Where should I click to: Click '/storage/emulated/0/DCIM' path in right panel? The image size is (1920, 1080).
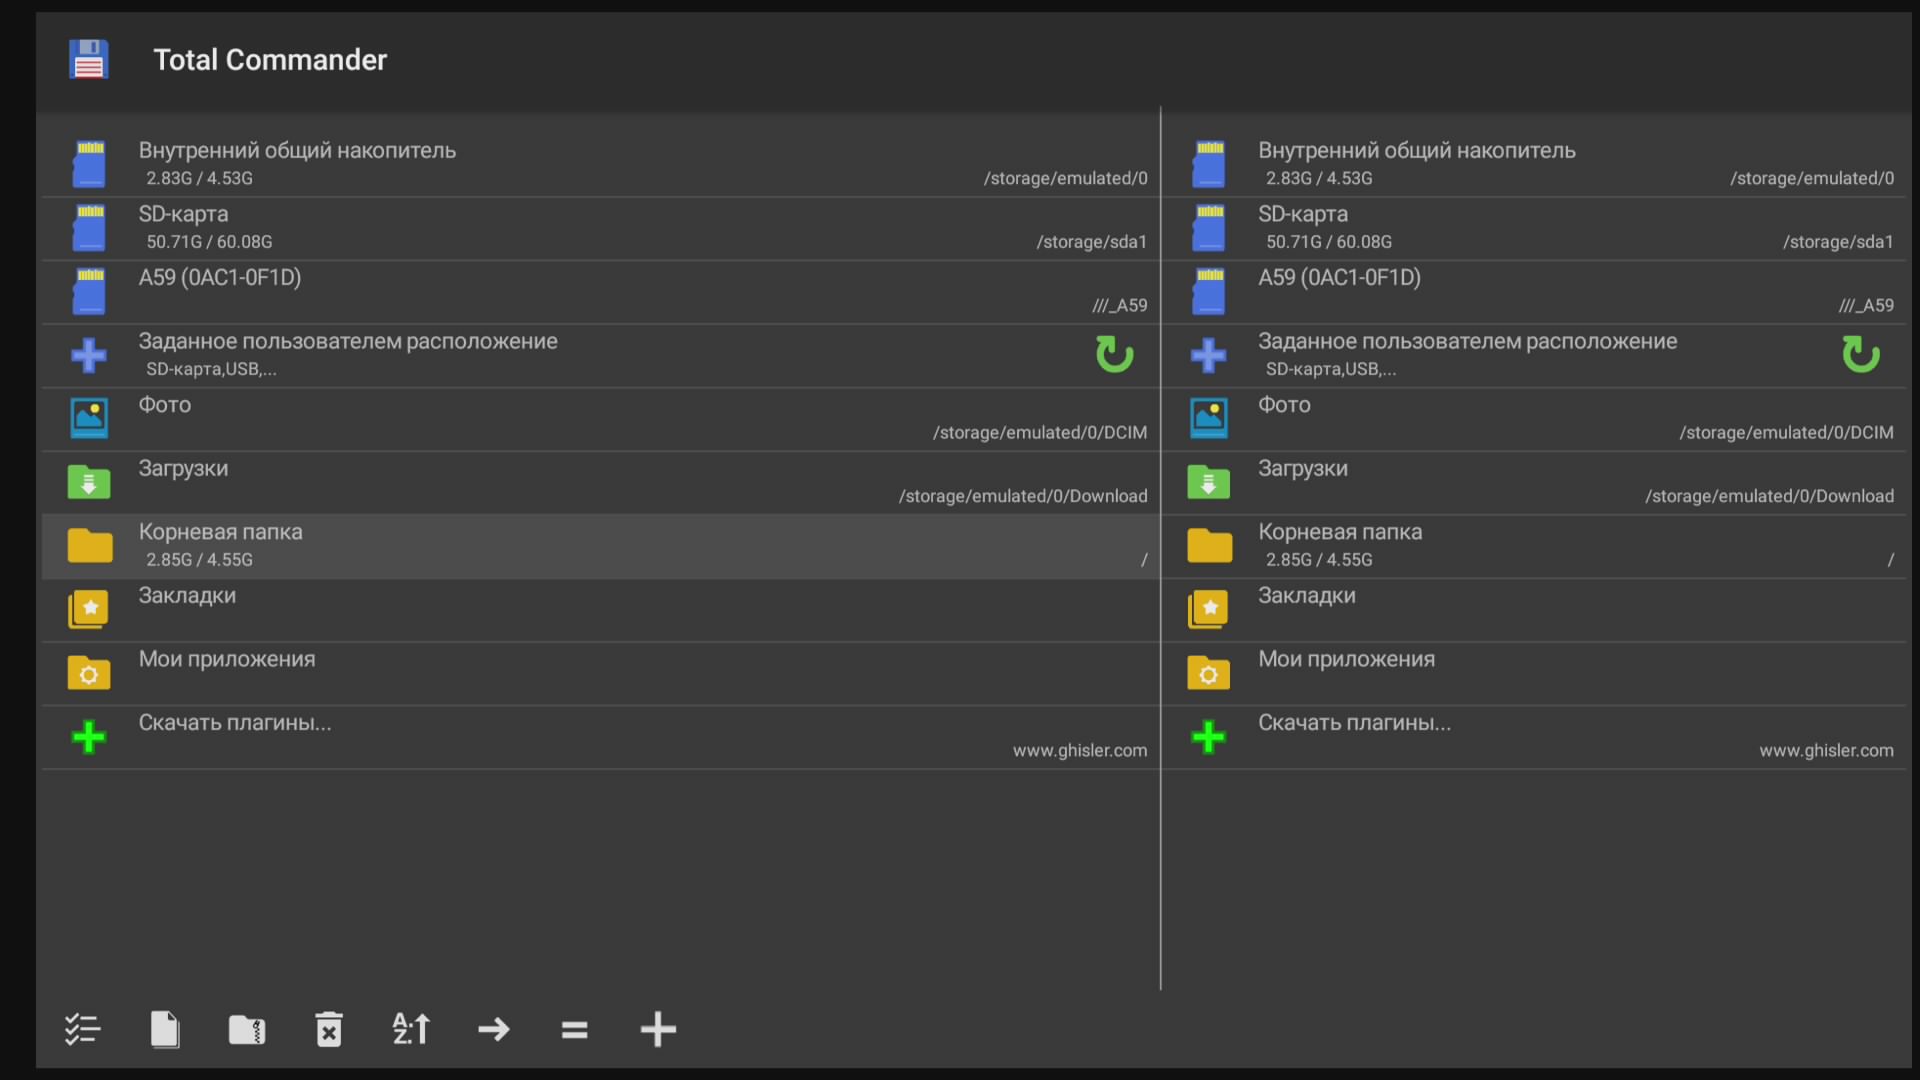pyautogui.click(x=1787, y=433)
